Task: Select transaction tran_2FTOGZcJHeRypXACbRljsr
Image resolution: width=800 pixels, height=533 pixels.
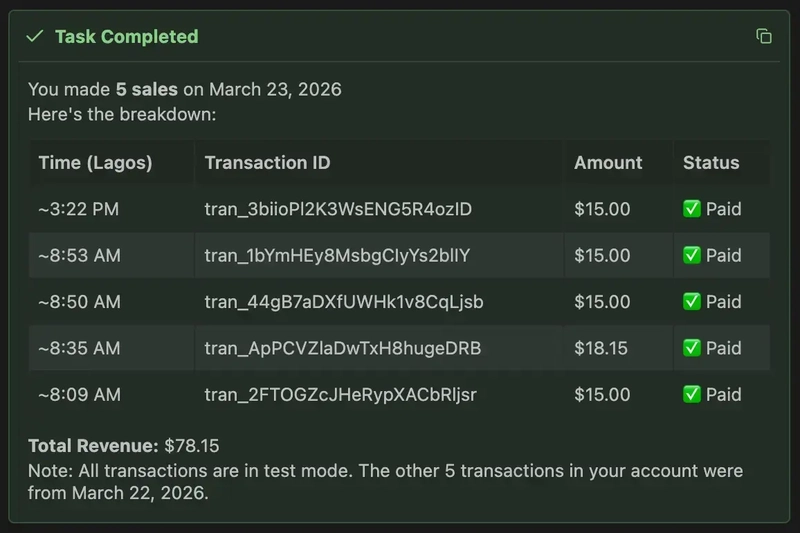Action: pyautogui.click(x=340, y=395)
